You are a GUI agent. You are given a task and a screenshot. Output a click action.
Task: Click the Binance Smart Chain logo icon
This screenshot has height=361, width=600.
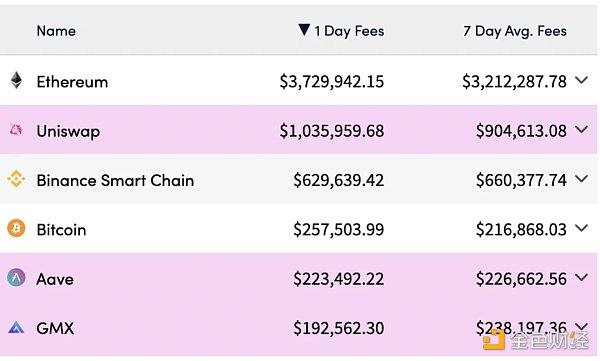pyautogui.click(x=16, y=179)
